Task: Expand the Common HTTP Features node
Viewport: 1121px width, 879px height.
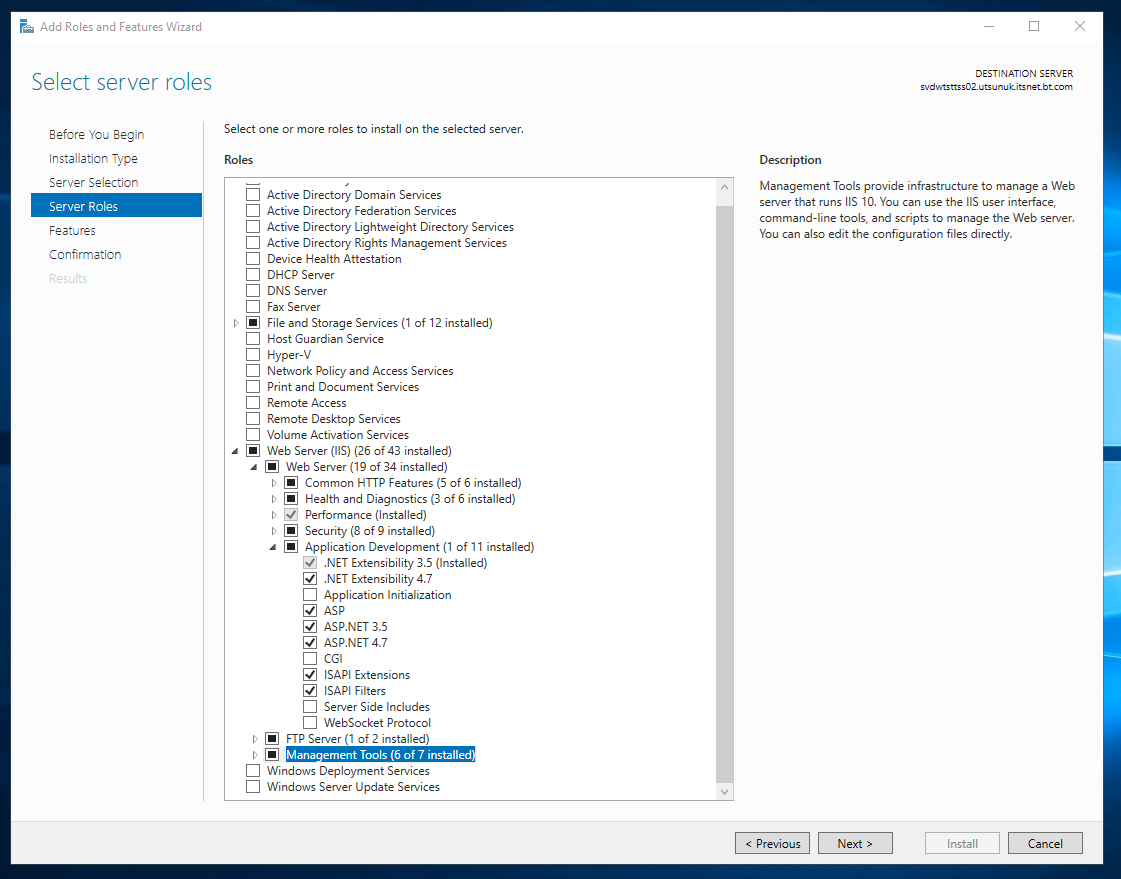Action: [x=274, y=483]
